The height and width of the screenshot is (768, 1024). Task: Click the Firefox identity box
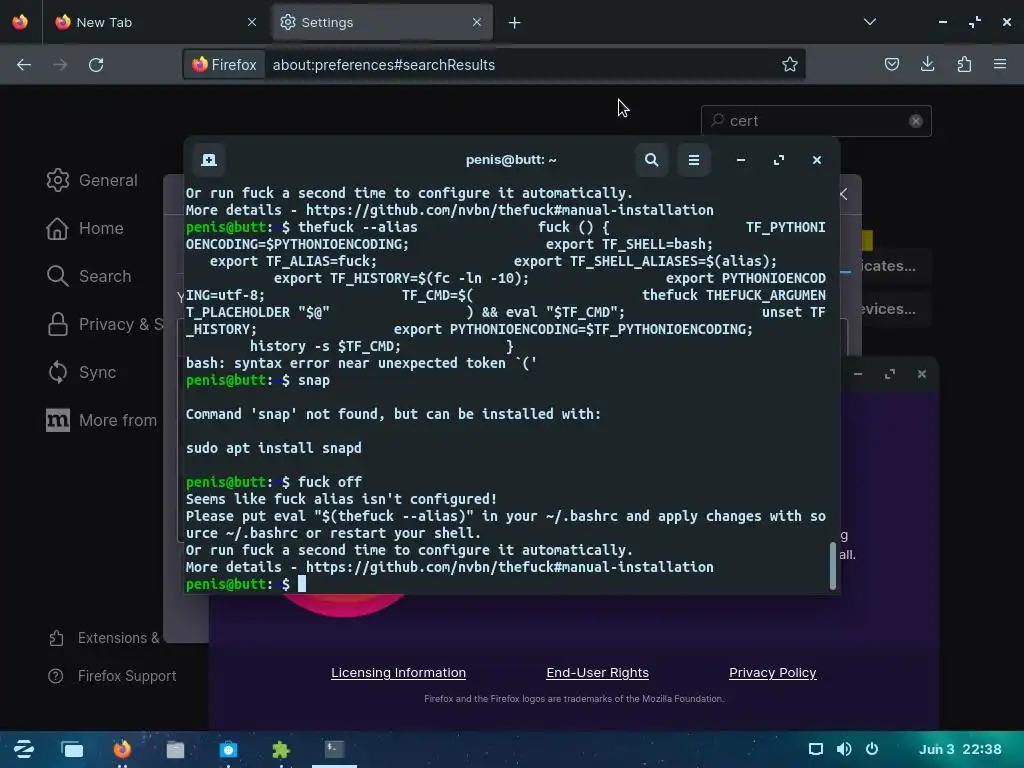224,65
